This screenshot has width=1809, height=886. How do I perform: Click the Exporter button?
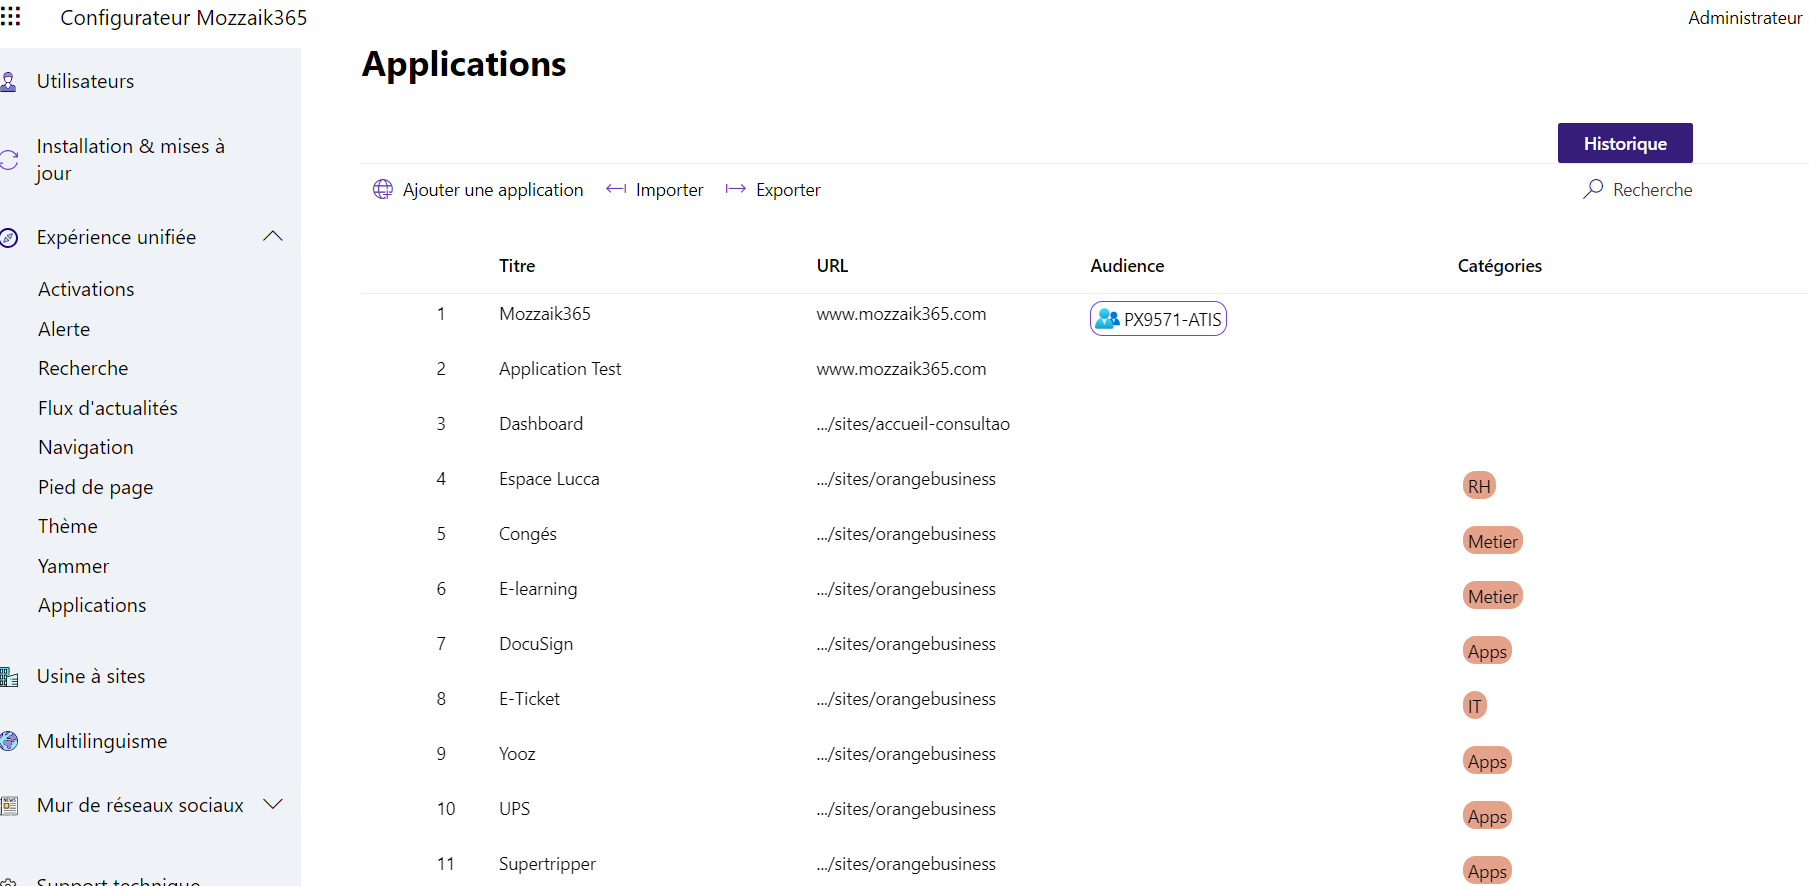(773, 189)
